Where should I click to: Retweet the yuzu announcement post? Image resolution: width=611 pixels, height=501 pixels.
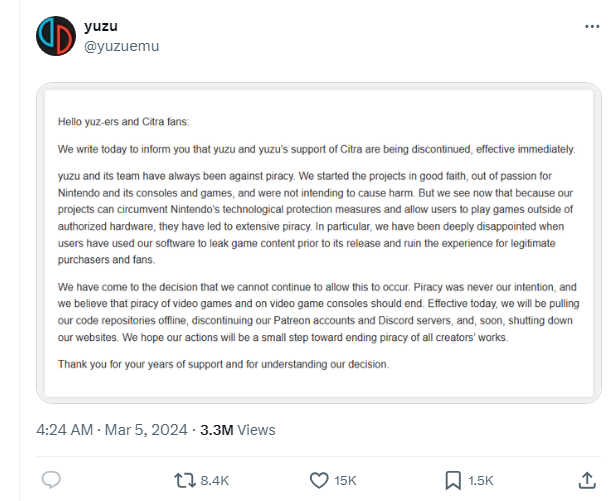point(185,480)
